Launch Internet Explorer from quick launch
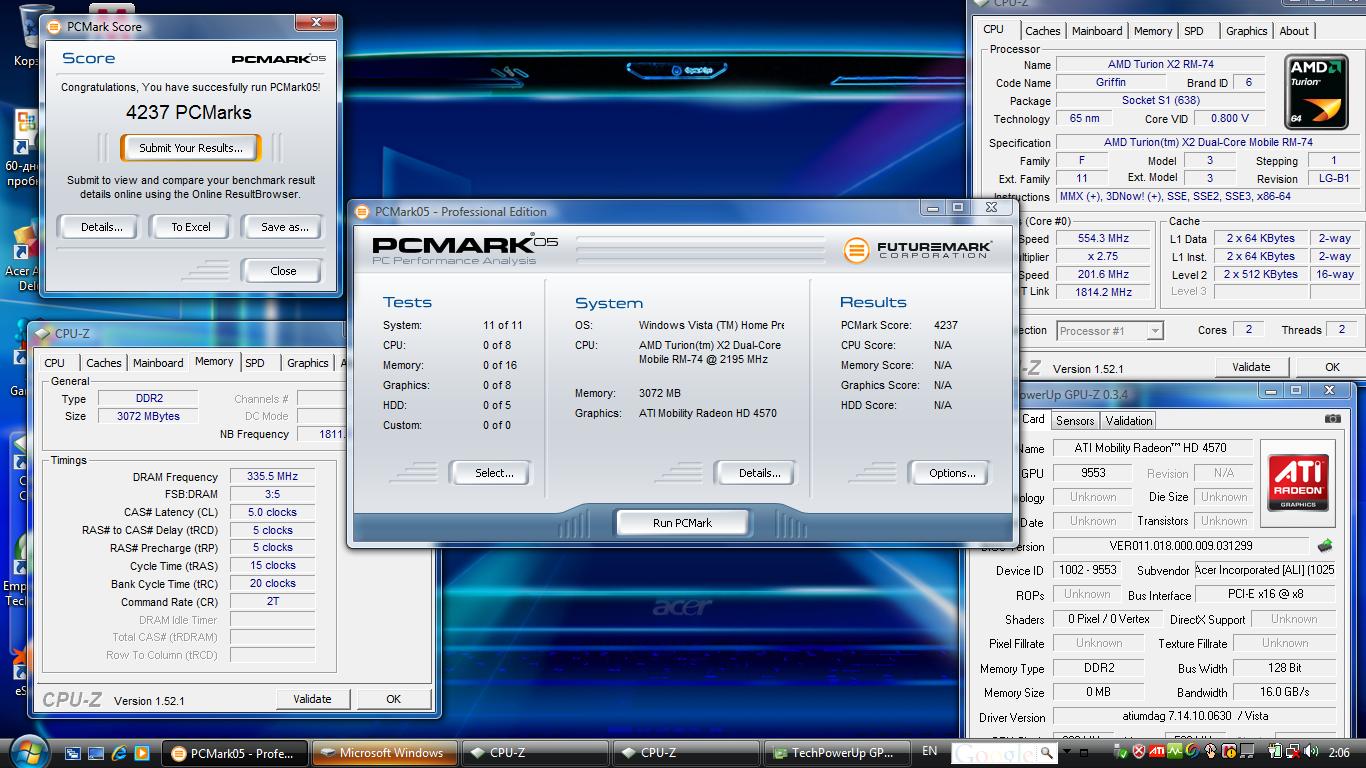Image resolution: width=1366 pixels, height=768 pixels. point(120,753)
